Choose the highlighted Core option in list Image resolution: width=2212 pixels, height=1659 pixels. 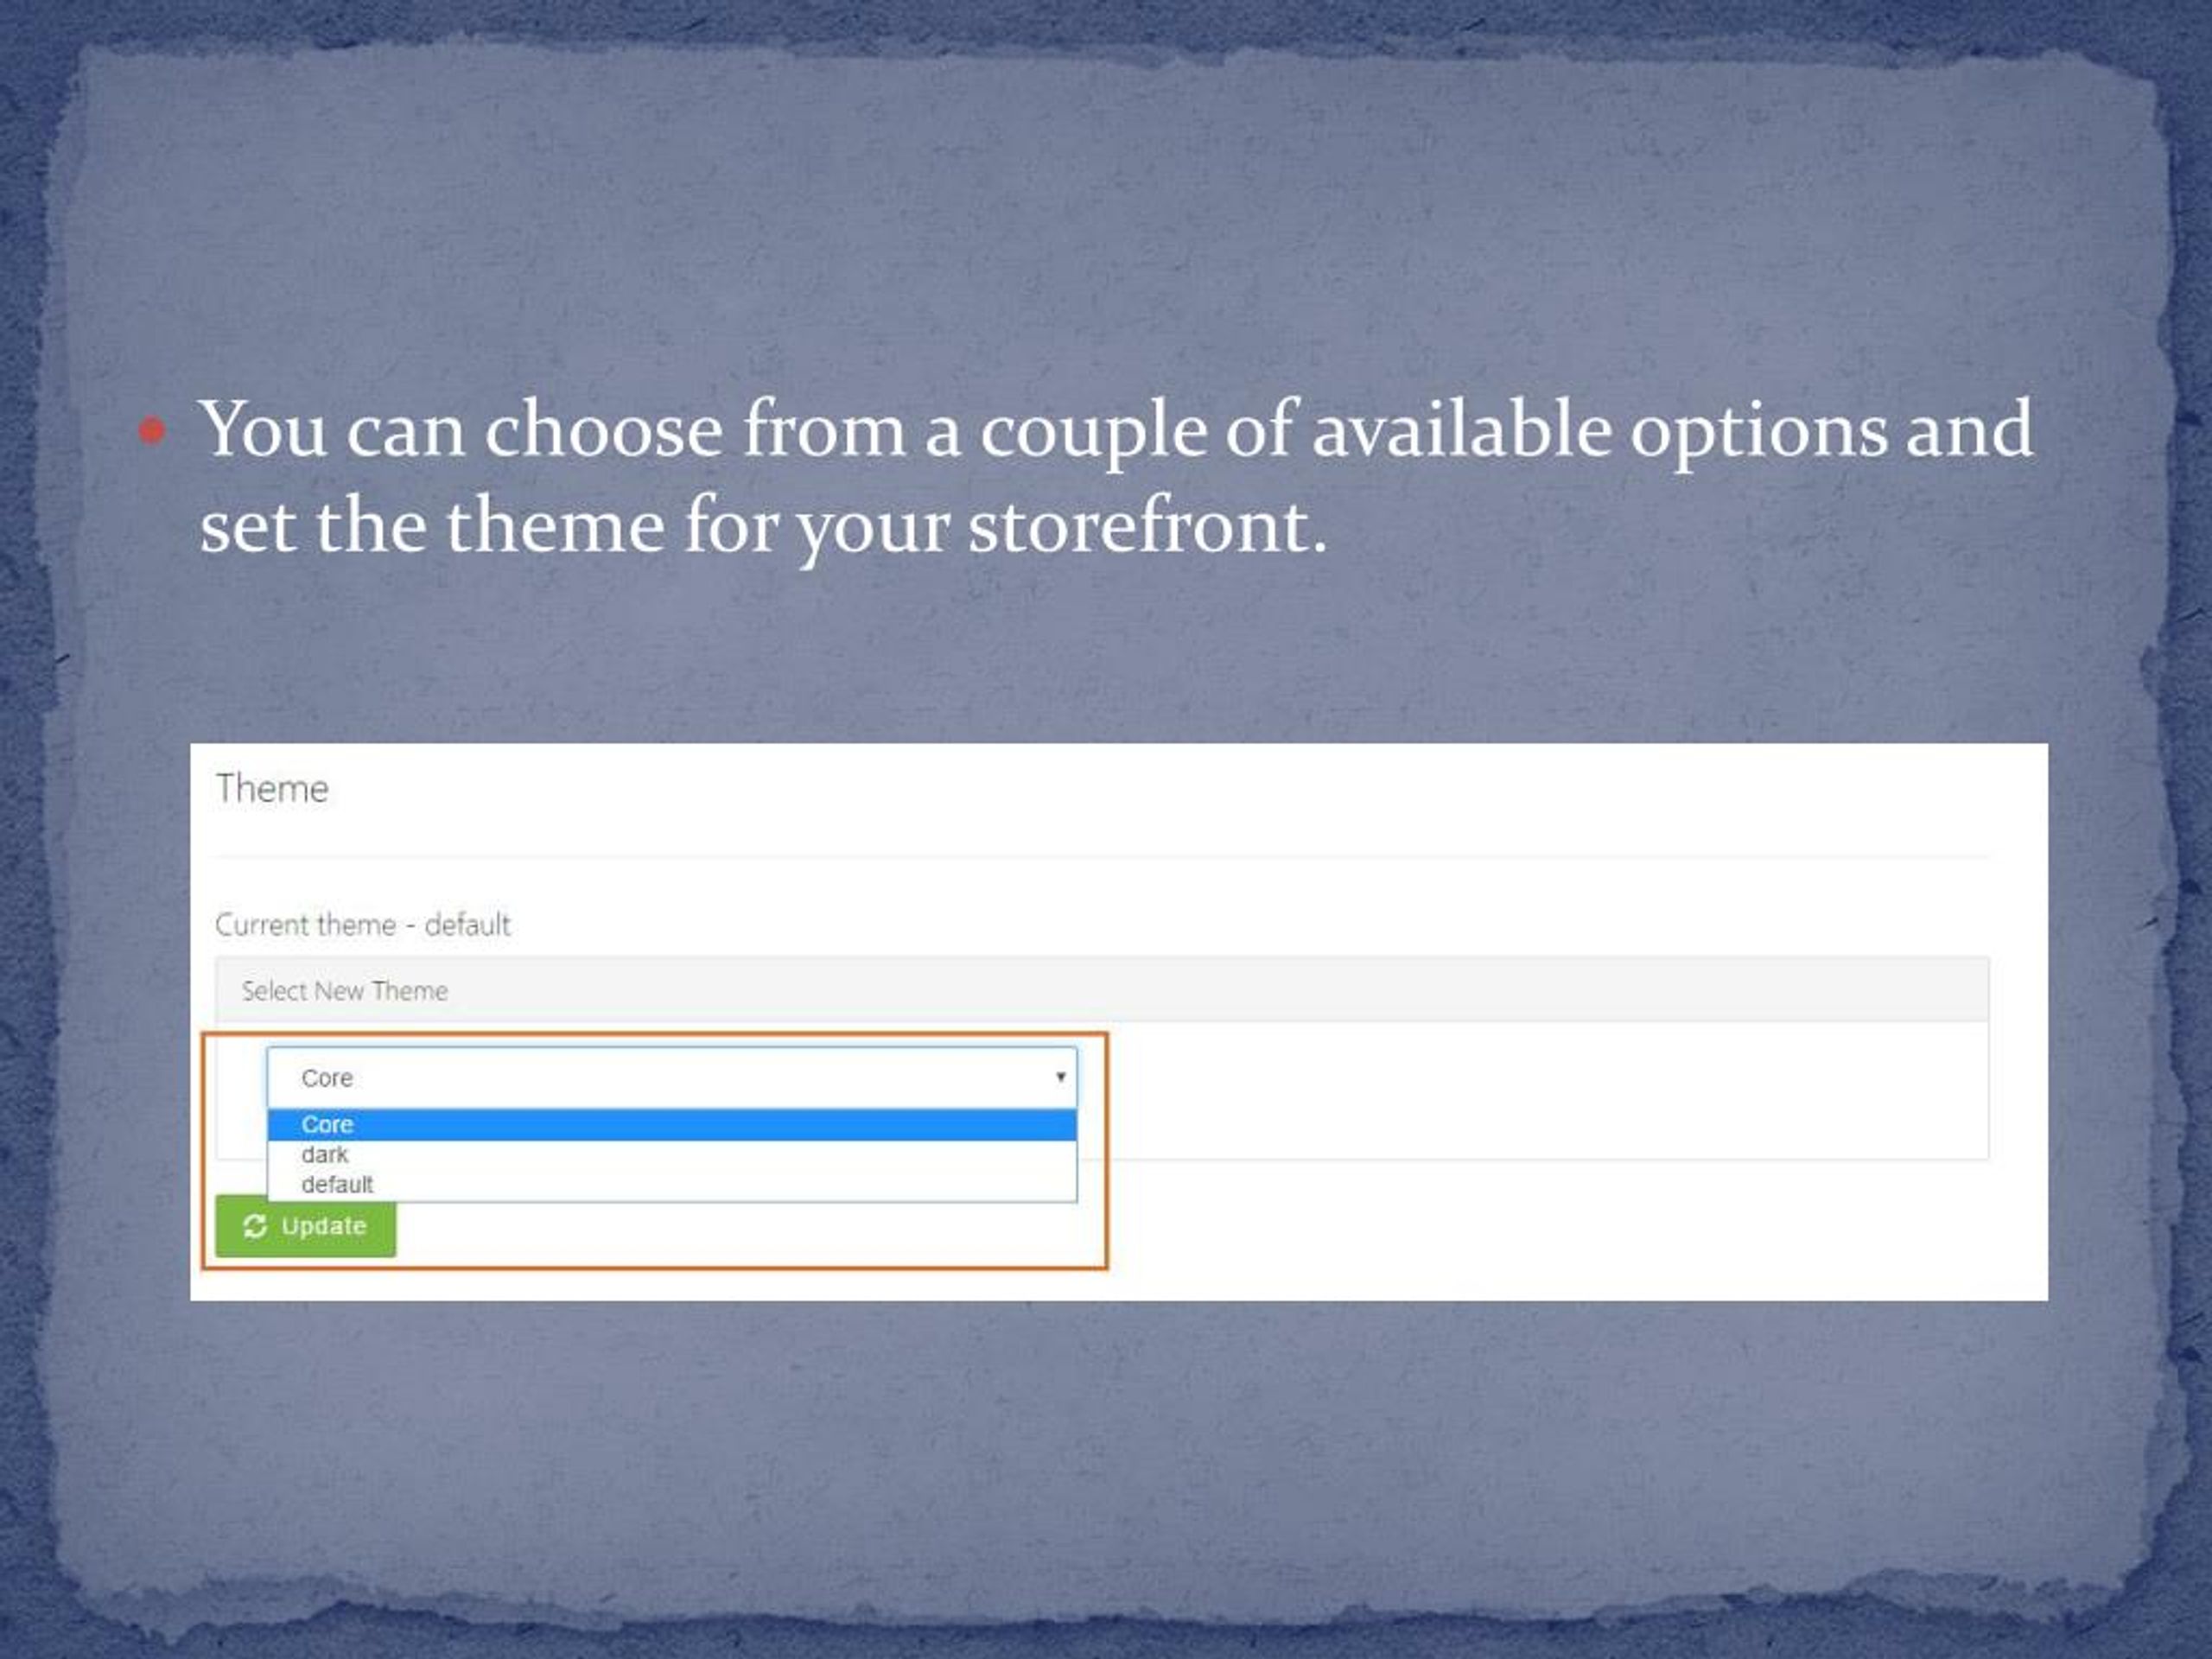coord(672,1125)
